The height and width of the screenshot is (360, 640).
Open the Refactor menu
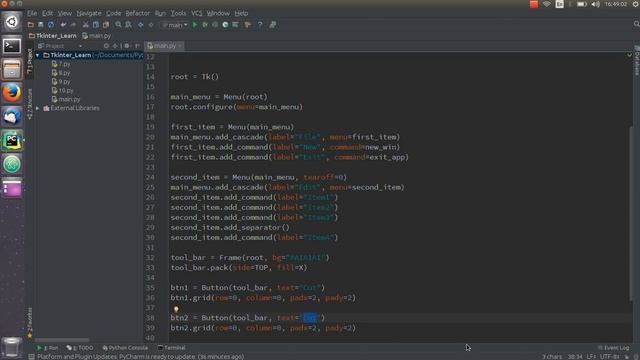point(138,13)
